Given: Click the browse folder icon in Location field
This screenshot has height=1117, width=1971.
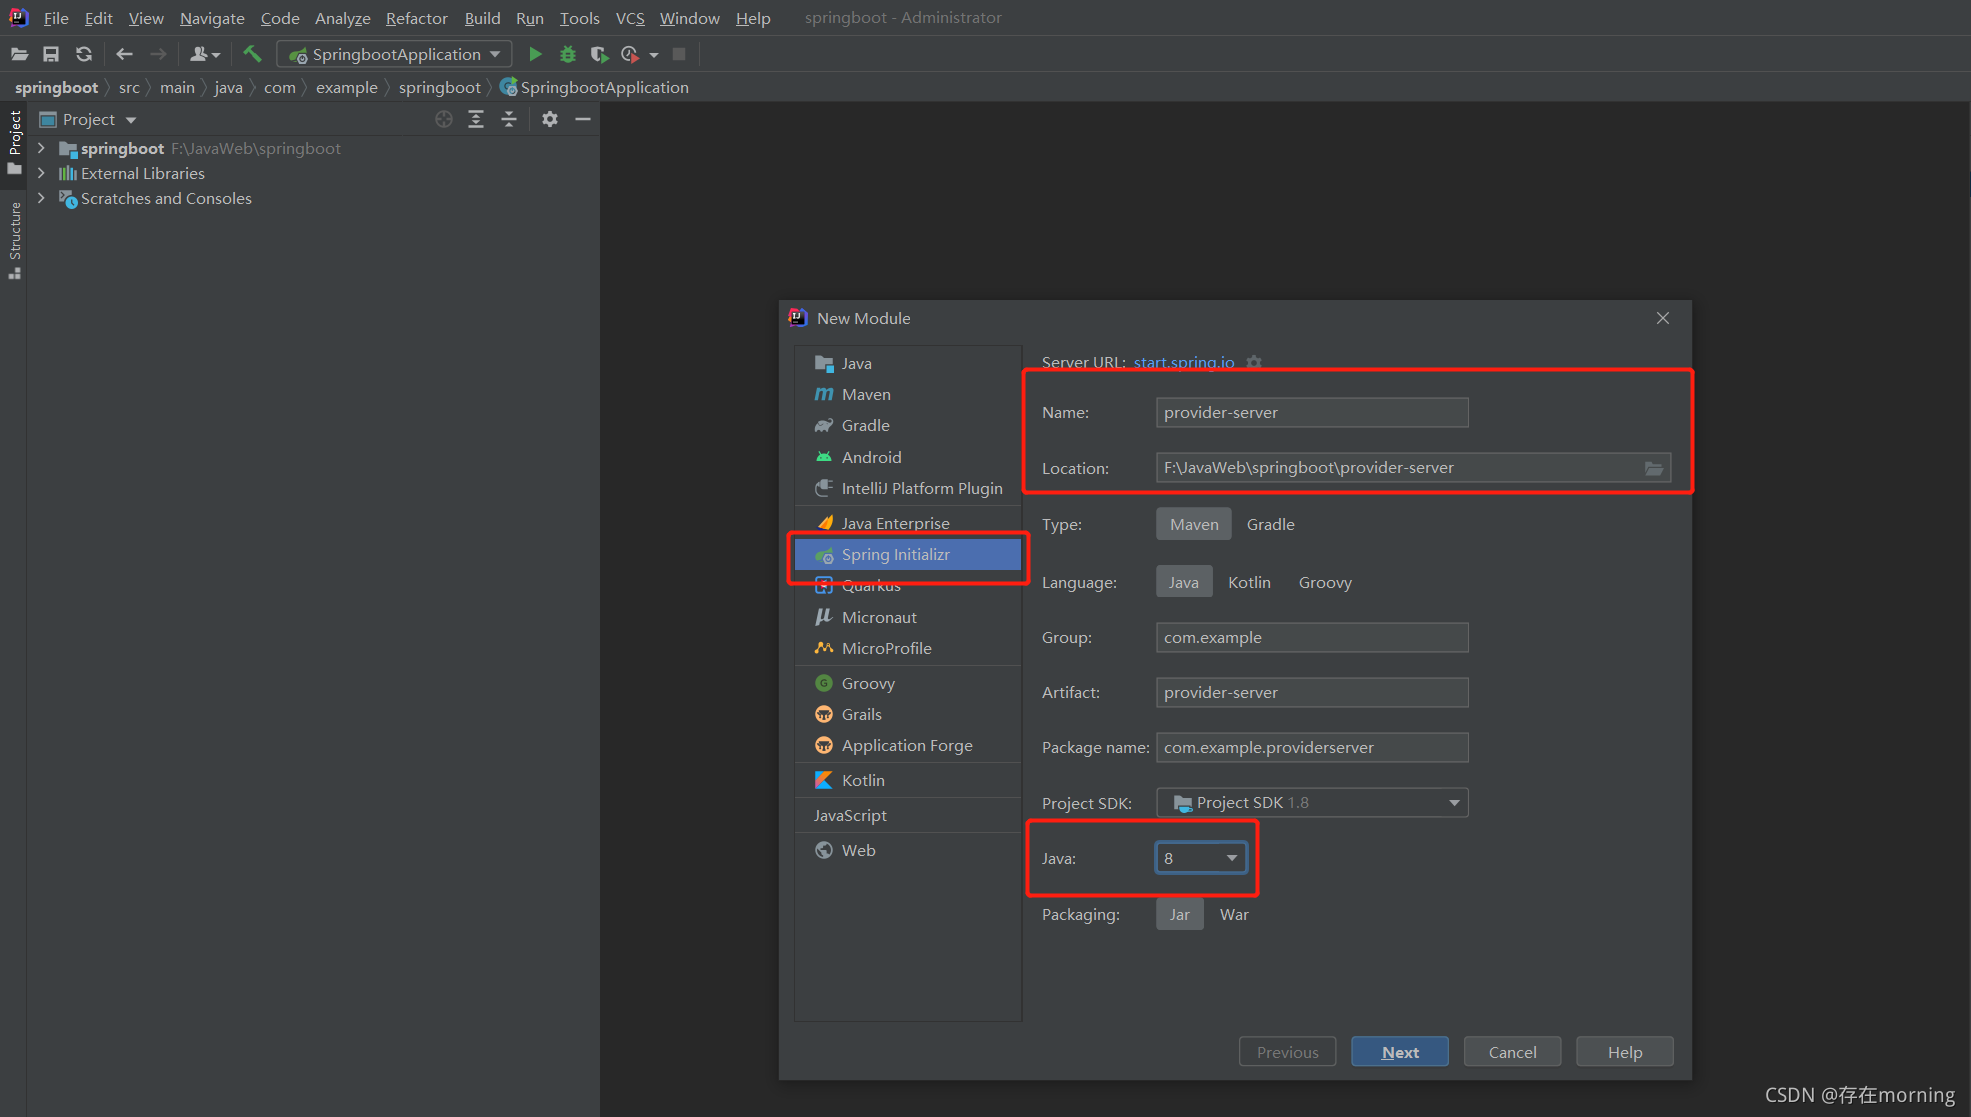Looking at the screenshot, I should 1654,468.
